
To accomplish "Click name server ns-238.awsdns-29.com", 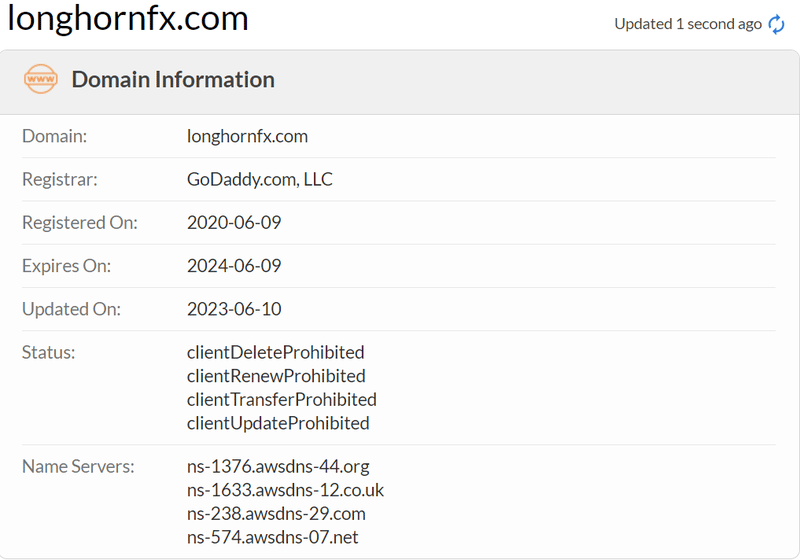I will 276,513.
